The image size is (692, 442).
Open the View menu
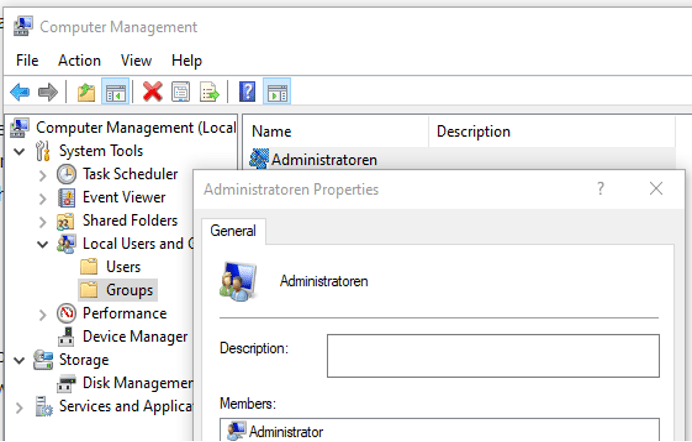point(136,61)
